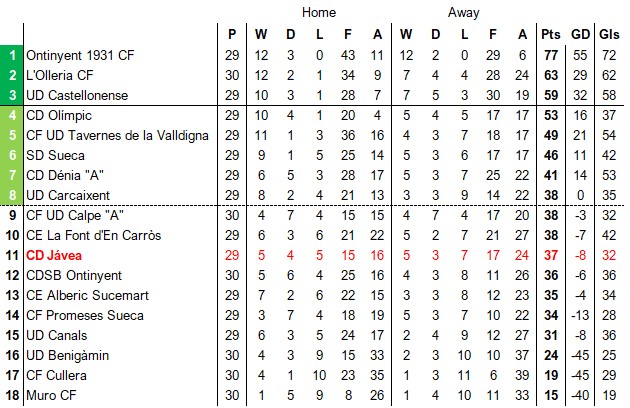630x408 pixels.
Task: Click the position 18 number cell
Action: pyautogui.click(x=12, y=395)
